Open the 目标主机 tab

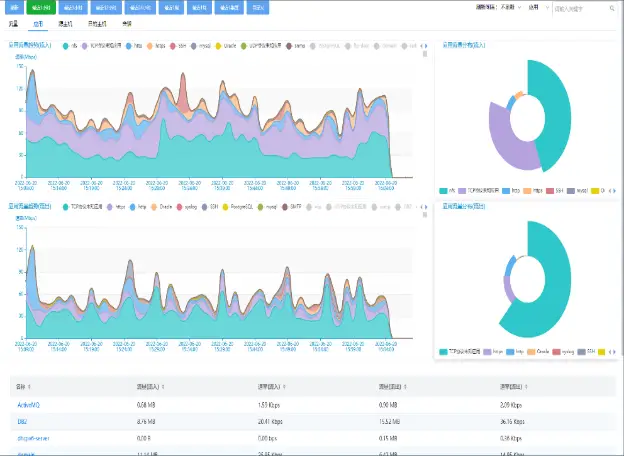coord(97,22)
